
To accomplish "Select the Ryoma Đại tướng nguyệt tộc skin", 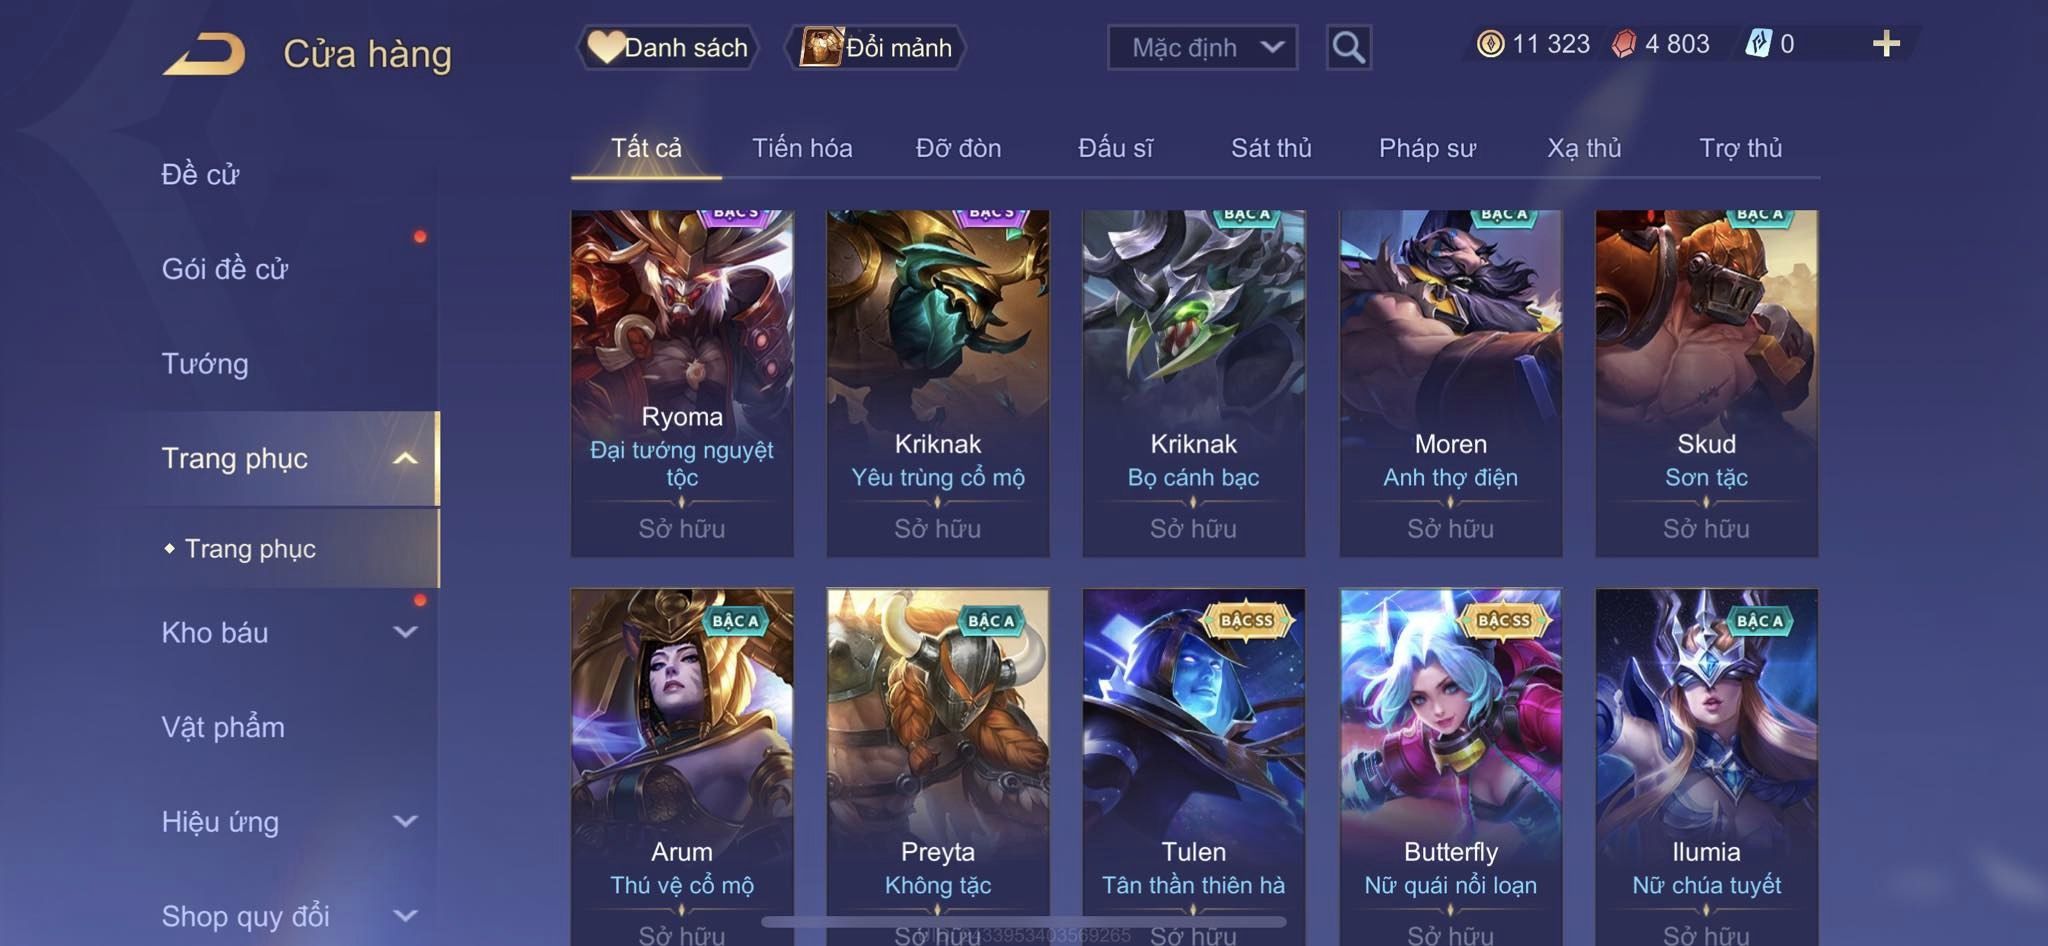I will tap(682, 383).
